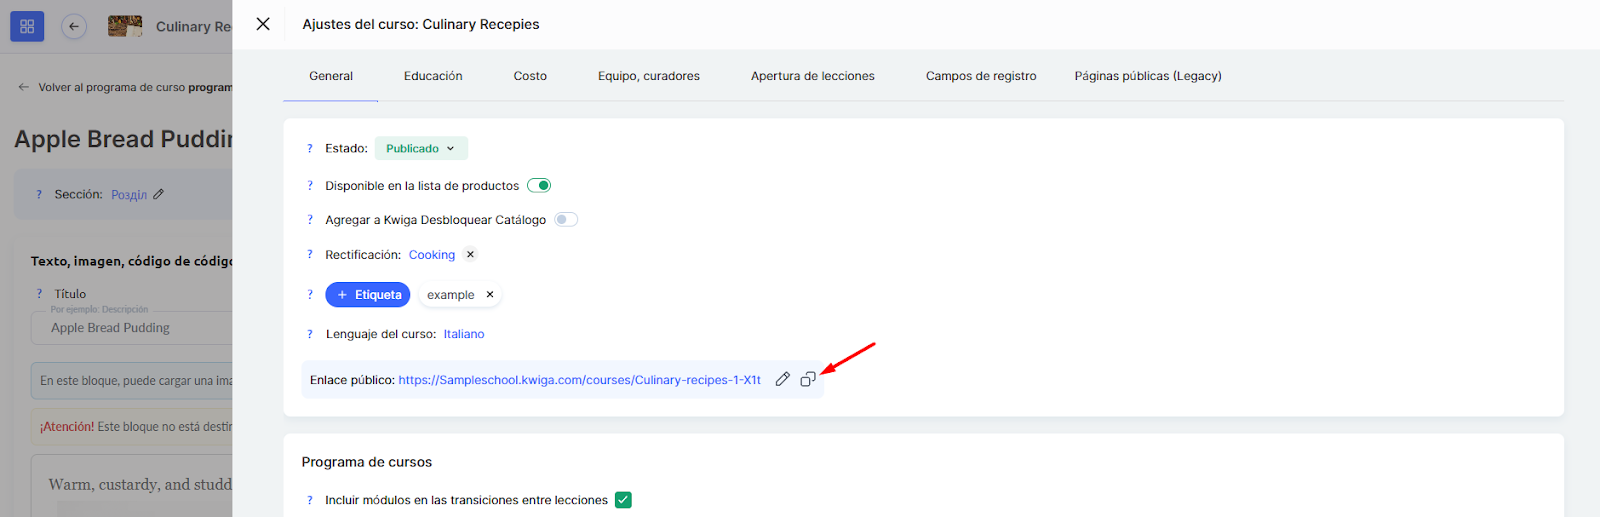Remove the Cooking category with X
The height and width of the screenshot is (517, 1600).
pos(470,255)
